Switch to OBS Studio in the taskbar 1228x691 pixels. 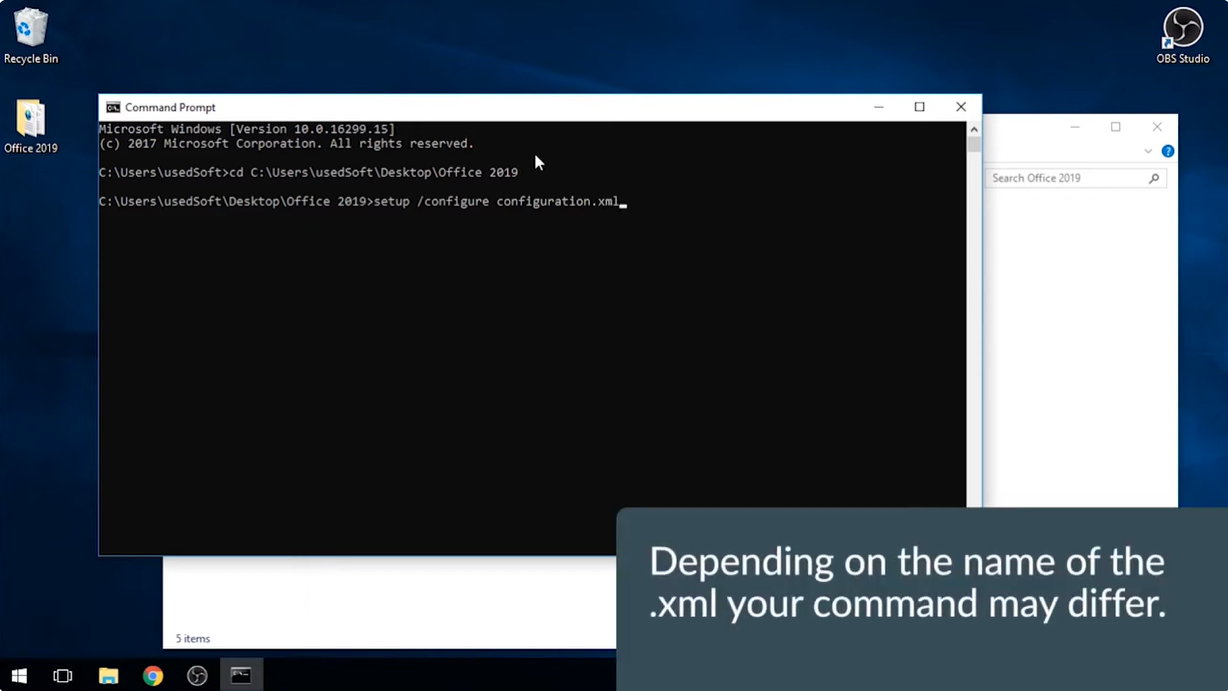click(x=197, y=676)
